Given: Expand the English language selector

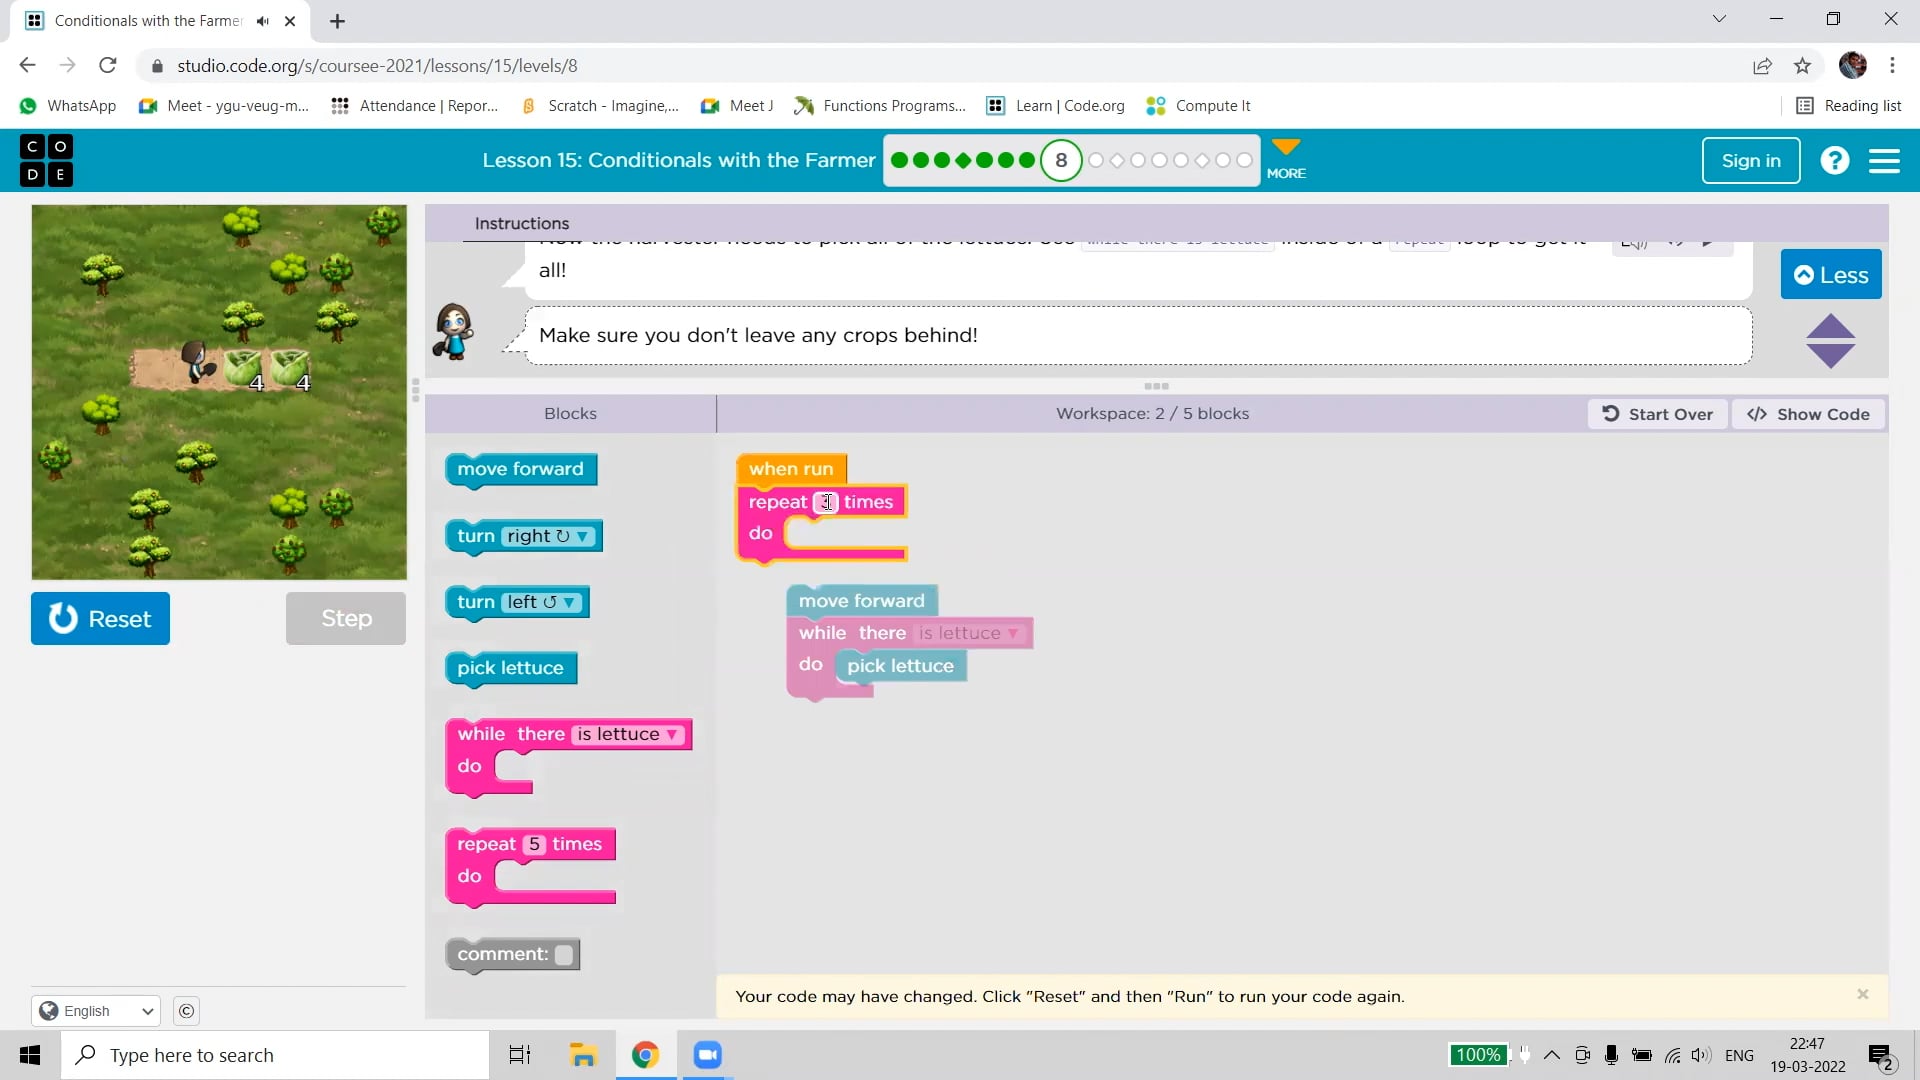Looking at the screenshot, I should [x=96, y=1011].
